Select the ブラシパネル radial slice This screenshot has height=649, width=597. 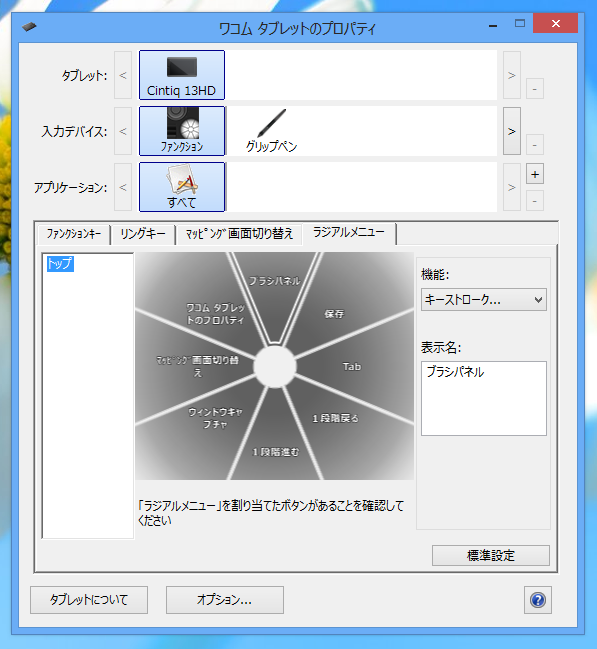[x=274, y=290]
